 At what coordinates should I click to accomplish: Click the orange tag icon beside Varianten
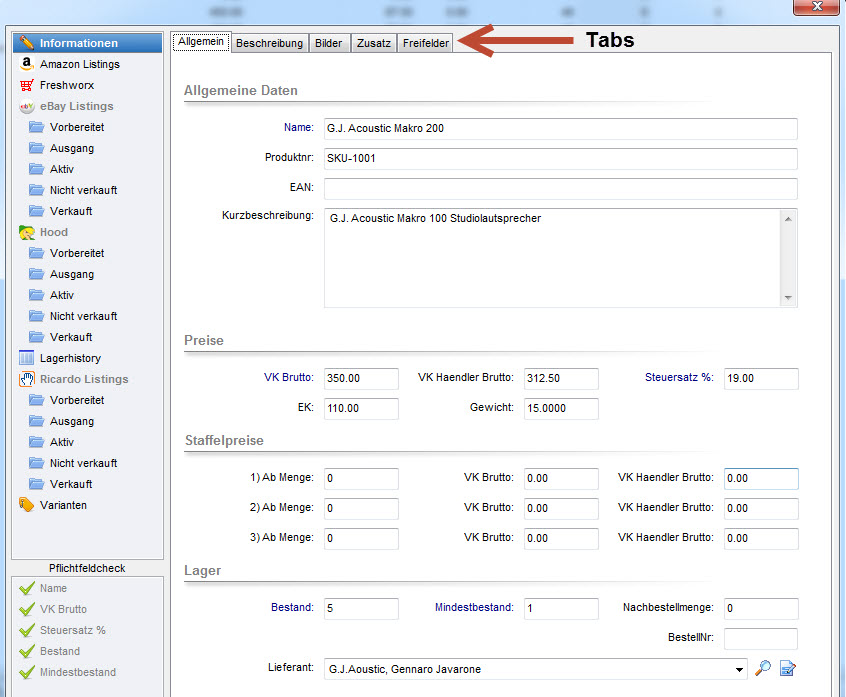coord(26,505)
